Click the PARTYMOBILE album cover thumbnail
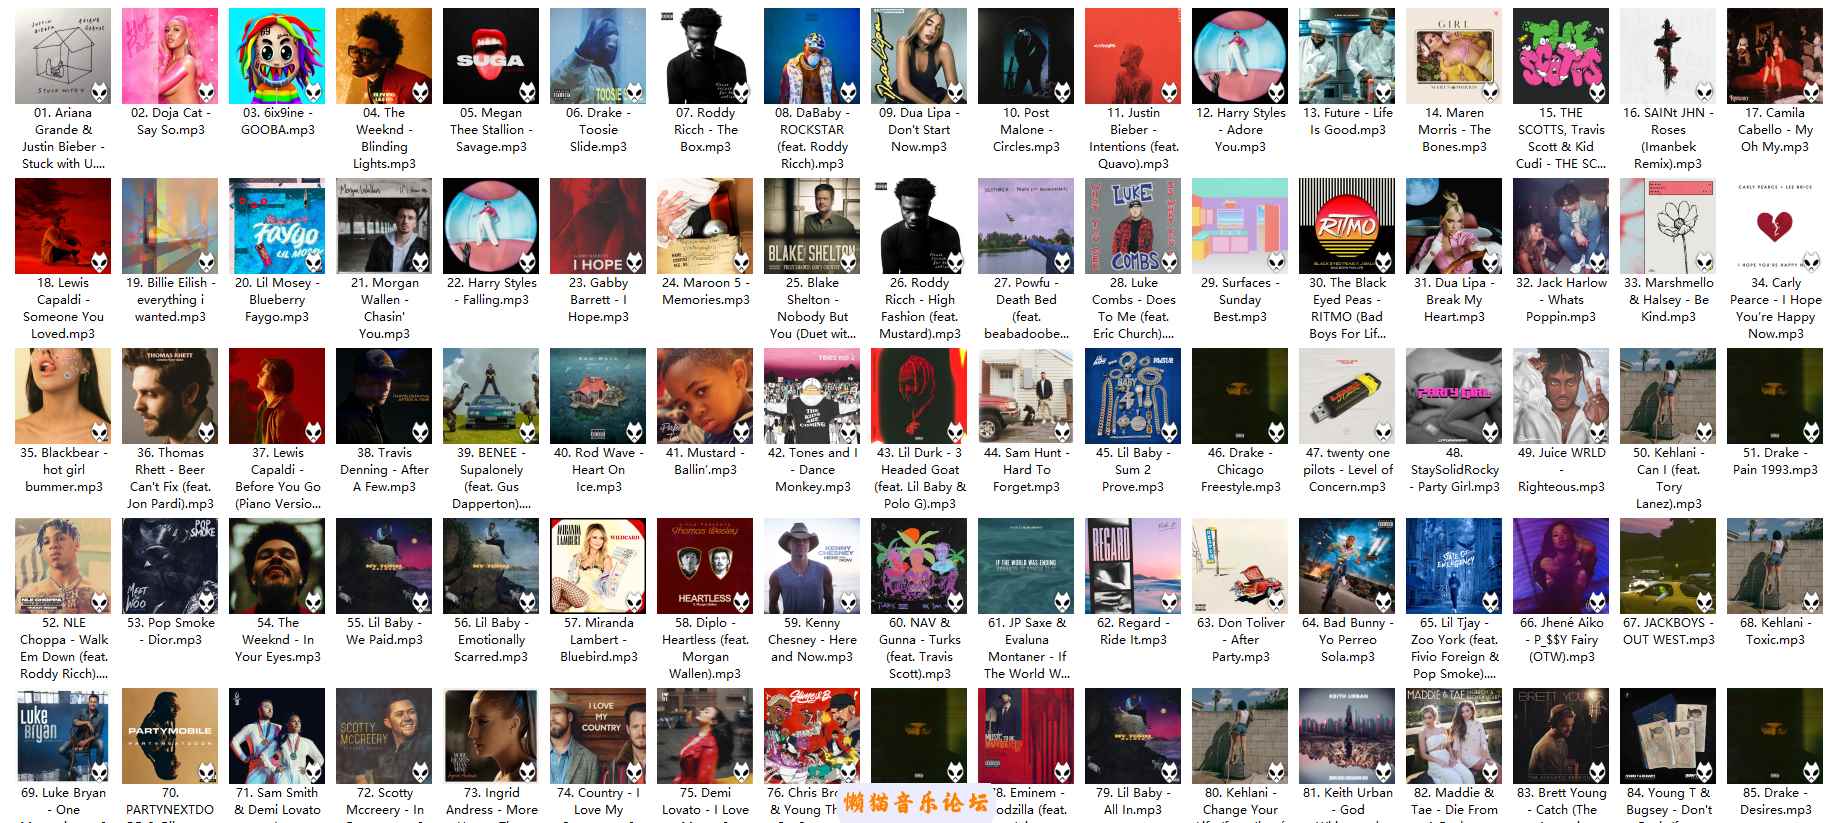Viewport: 1833px width, 823px height. point(170,736)
